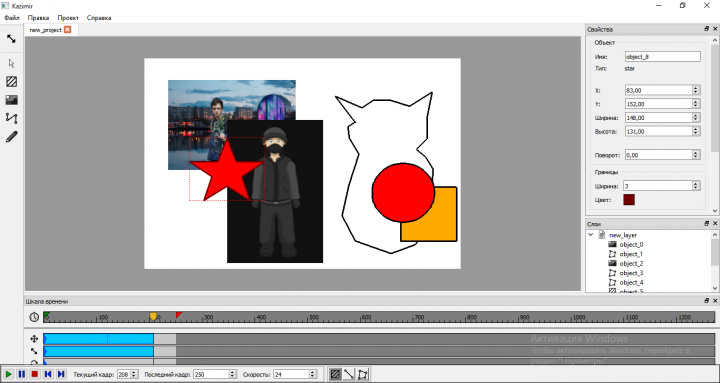Open the Справка menu

click(99, 18)
